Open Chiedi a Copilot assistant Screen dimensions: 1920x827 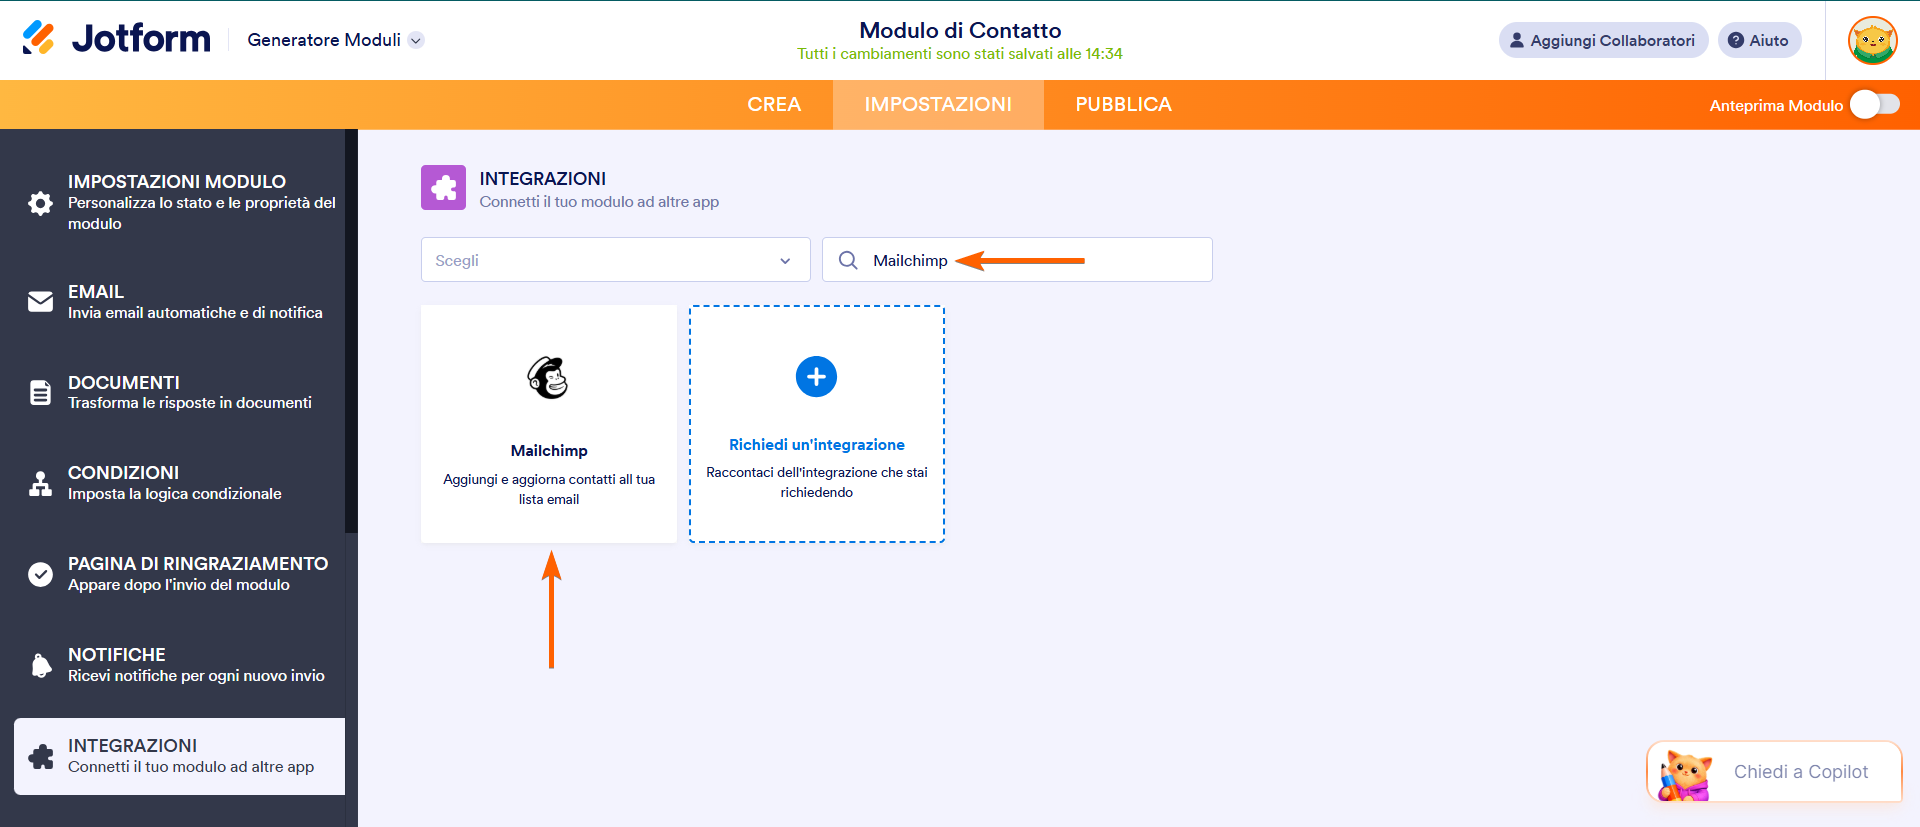[x=1774, y=772]
